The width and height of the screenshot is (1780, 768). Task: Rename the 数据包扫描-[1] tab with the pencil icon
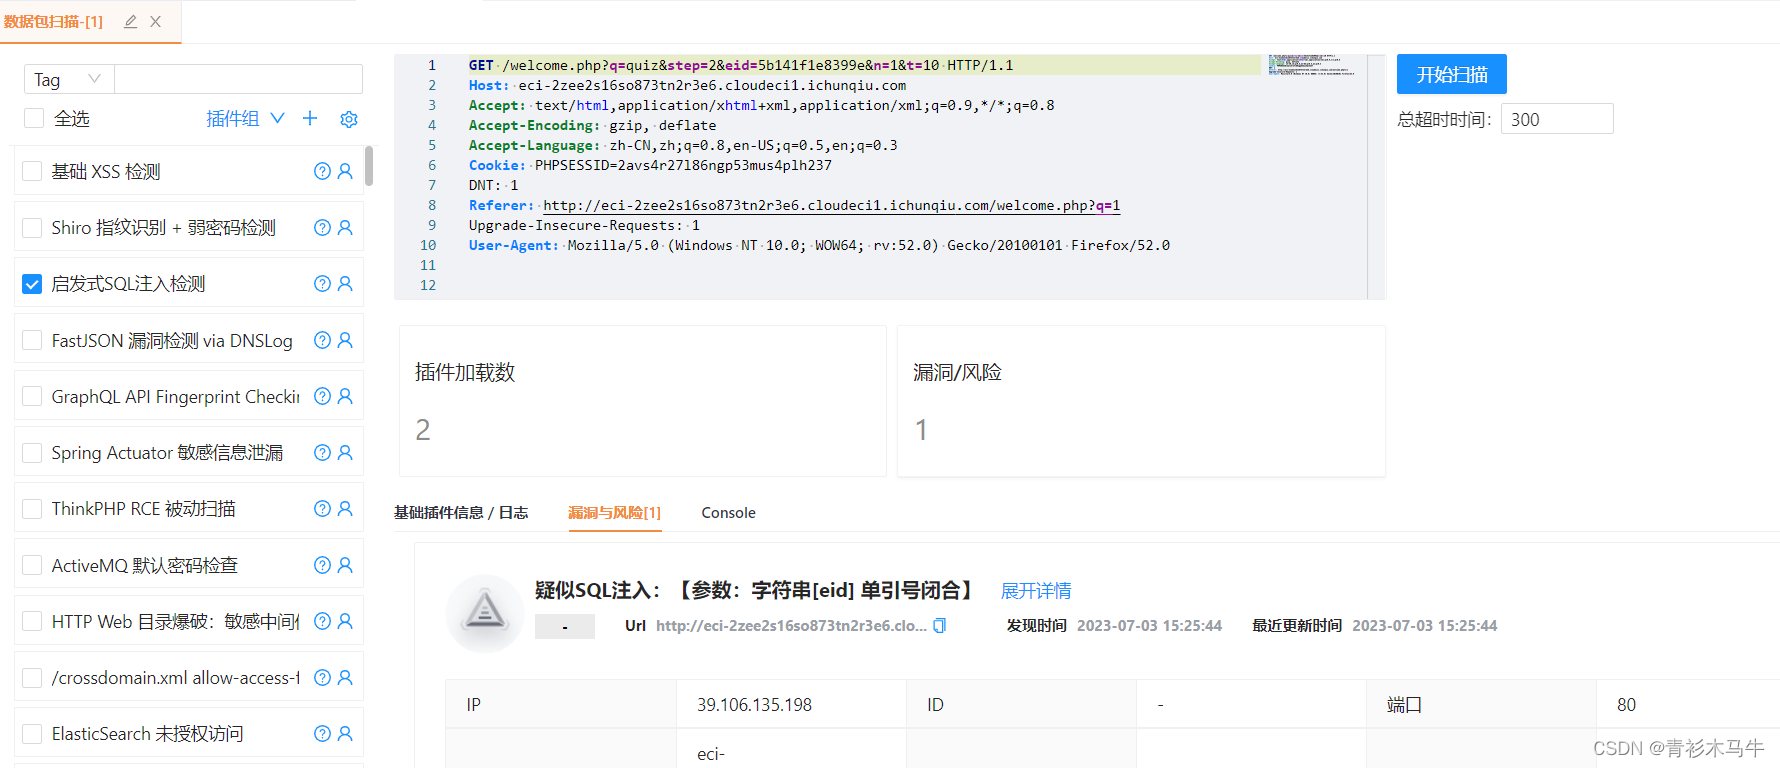(x=130, y=21)
